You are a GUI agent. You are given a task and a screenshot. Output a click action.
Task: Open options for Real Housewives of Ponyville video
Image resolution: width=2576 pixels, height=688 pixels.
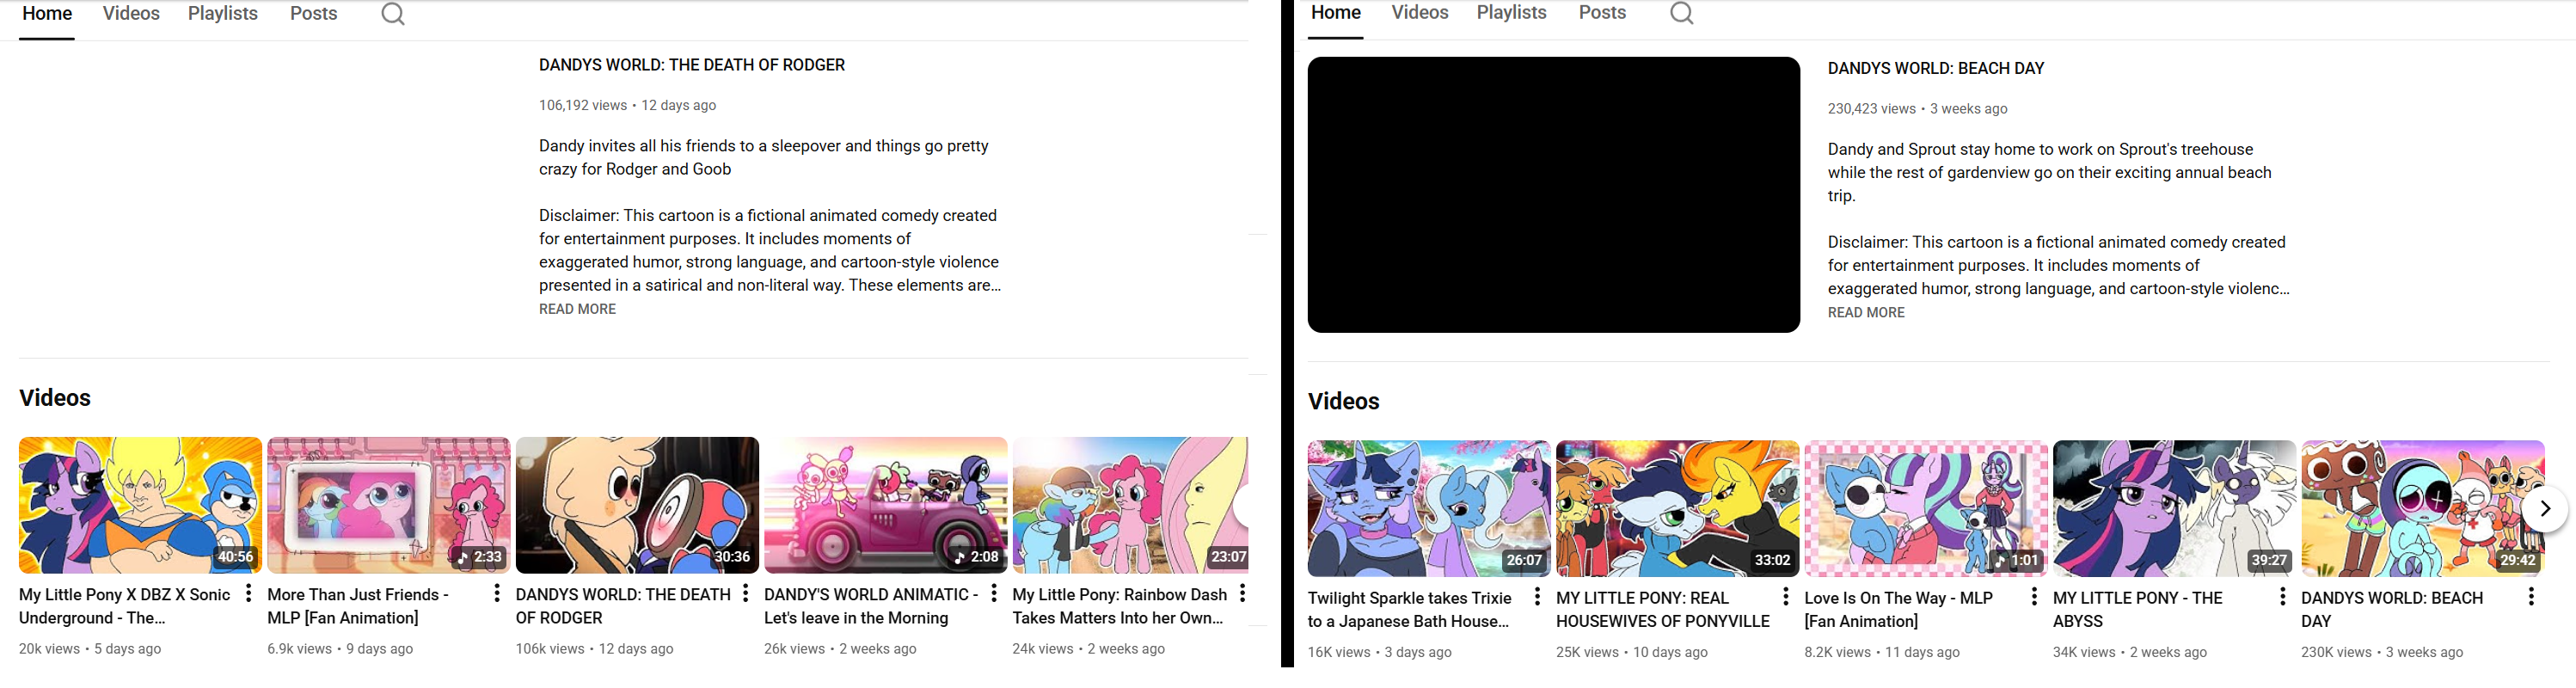tap(1785, 597)
